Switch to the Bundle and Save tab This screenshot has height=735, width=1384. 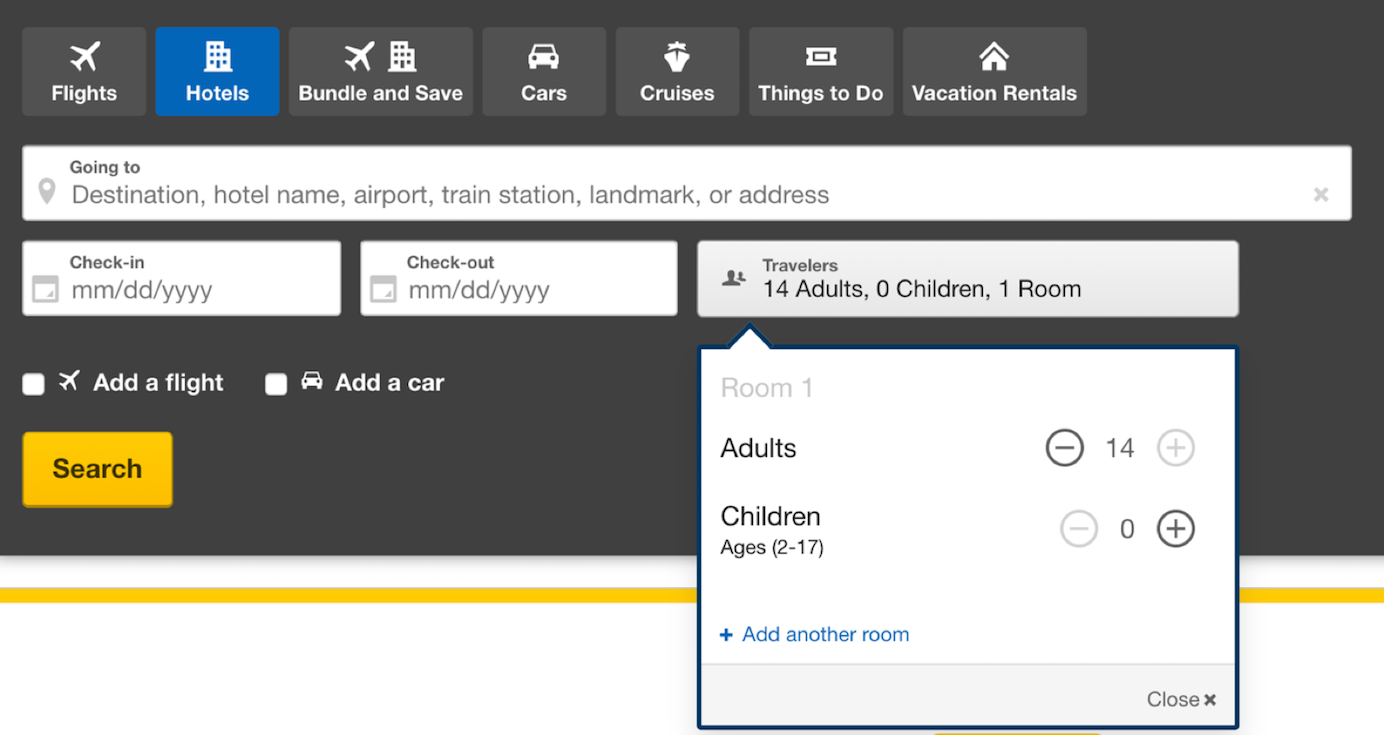[381, 72]
